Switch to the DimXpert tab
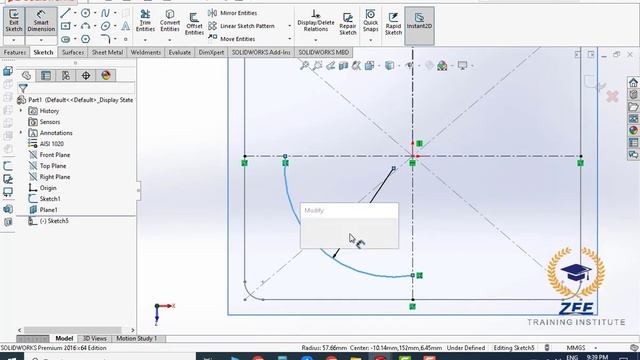This screenshot has width=640, height=360. (x=211, y=52)
